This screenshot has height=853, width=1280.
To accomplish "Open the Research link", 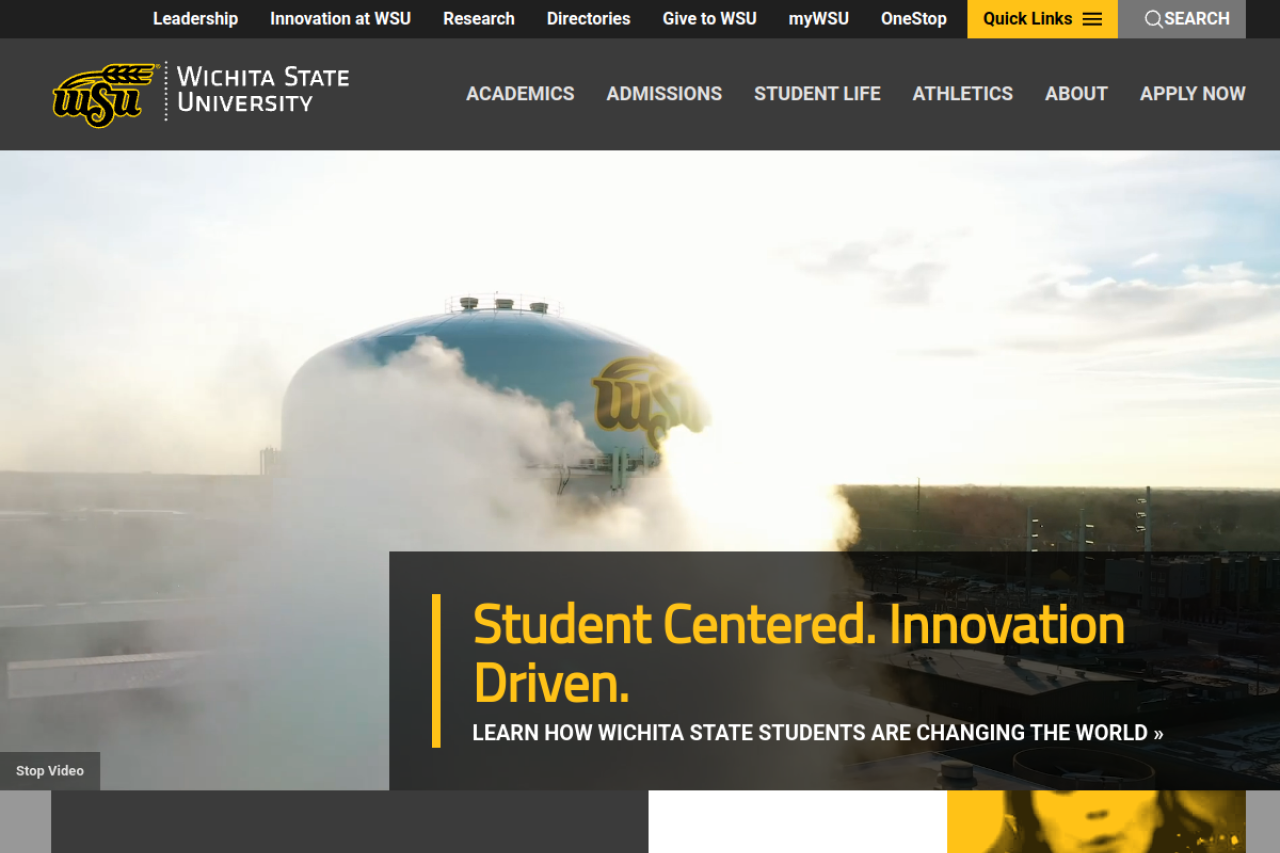I will pyautogui.click(x=479, y=19).
